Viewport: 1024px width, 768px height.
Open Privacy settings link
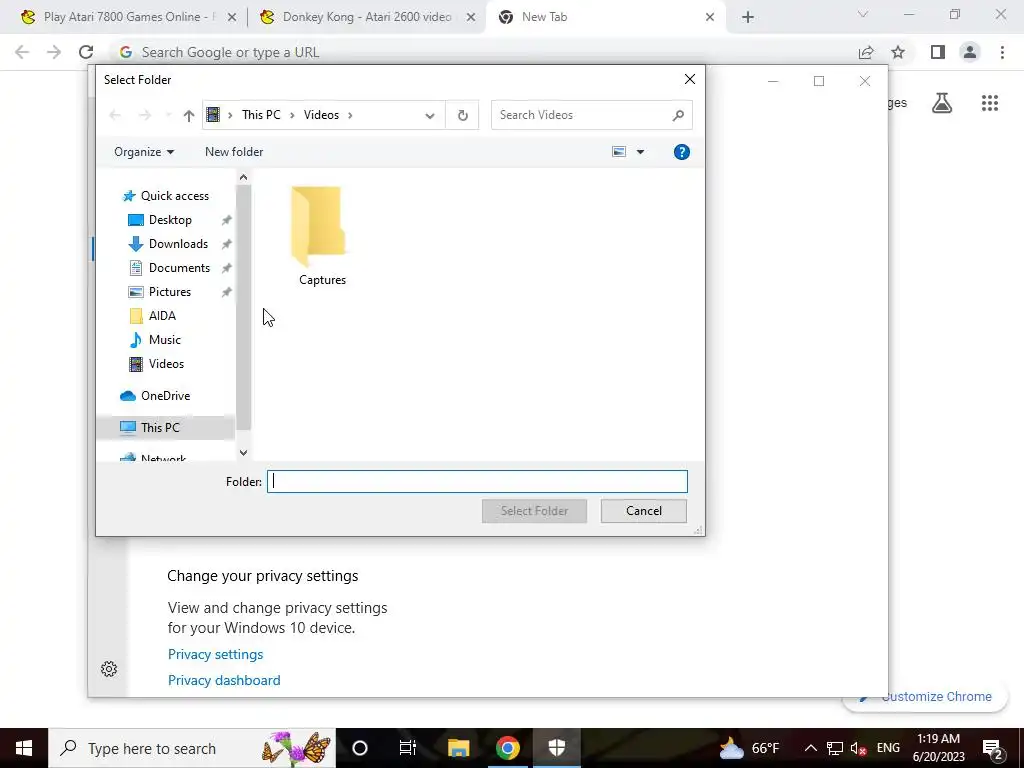click(216, 654)
